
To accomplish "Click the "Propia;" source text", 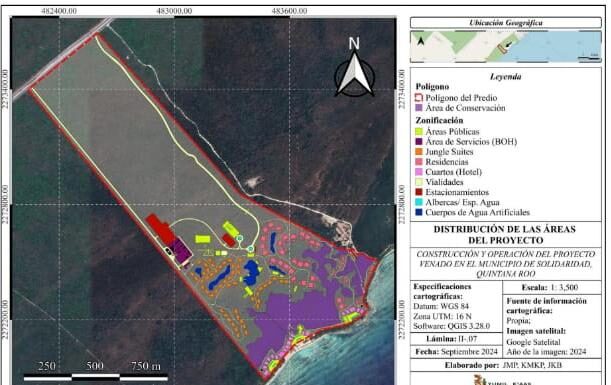I will click(x=518, y=321).
